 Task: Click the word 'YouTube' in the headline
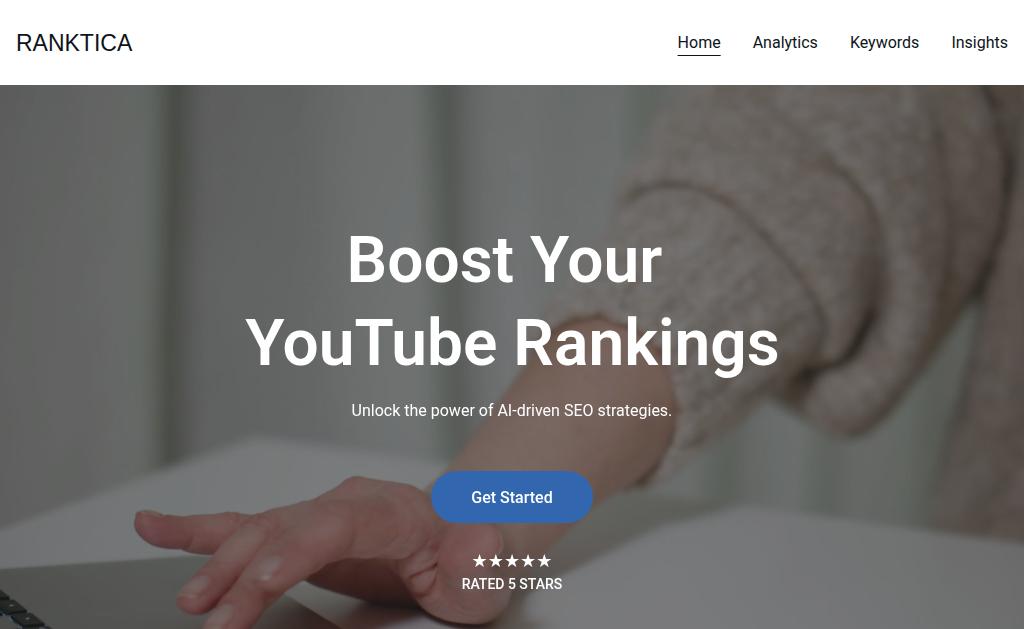click(x=371, y=343)
